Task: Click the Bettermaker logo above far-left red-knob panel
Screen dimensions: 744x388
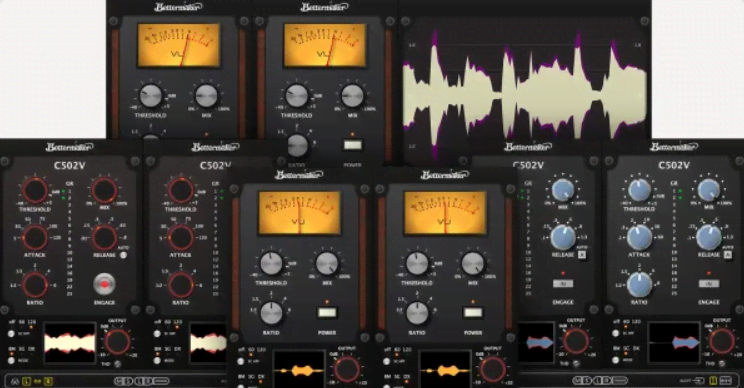Action: (69, 147)
